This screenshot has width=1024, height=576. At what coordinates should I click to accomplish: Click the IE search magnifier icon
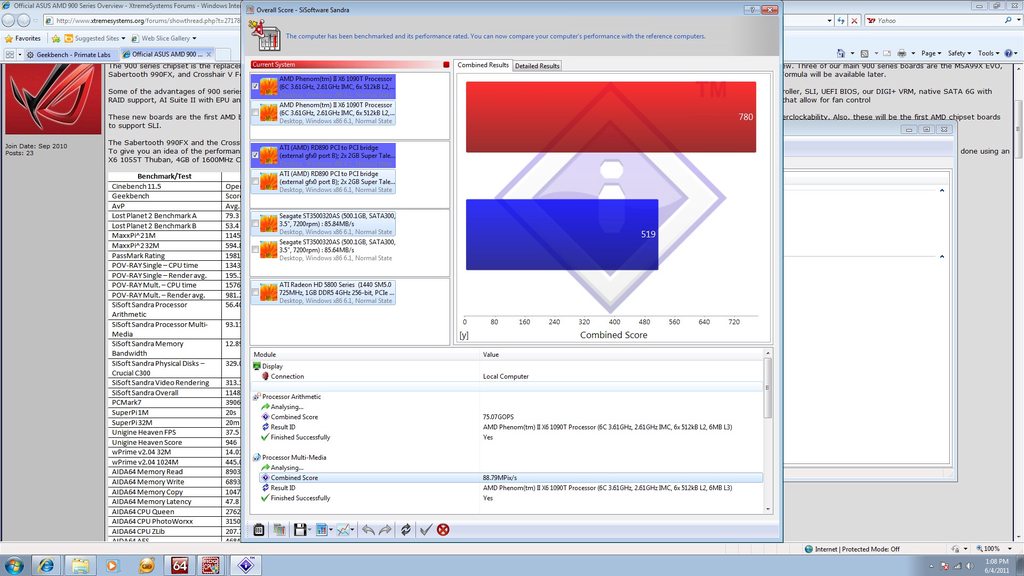point(1008,20)
